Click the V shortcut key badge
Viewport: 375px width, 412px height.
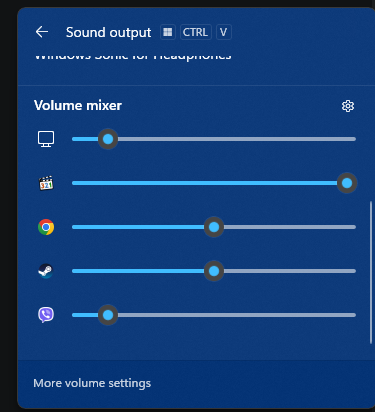224,32
